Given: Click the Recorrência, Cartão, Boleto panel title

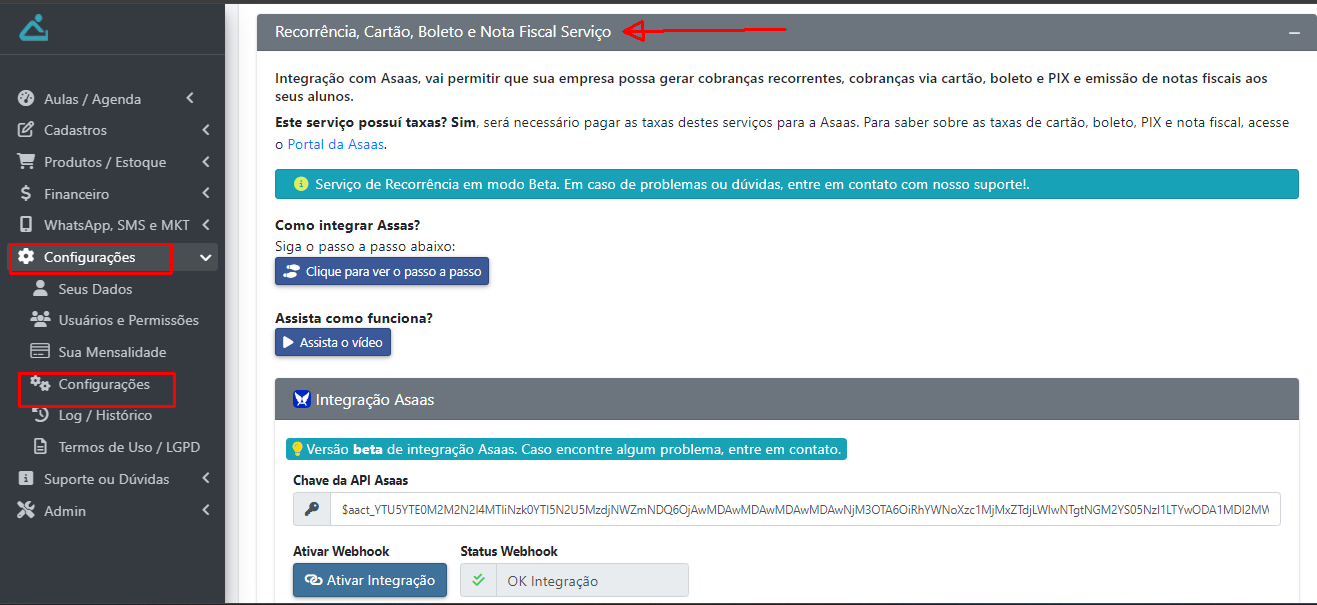Looking at the screenshot, I should click(443, 32).
